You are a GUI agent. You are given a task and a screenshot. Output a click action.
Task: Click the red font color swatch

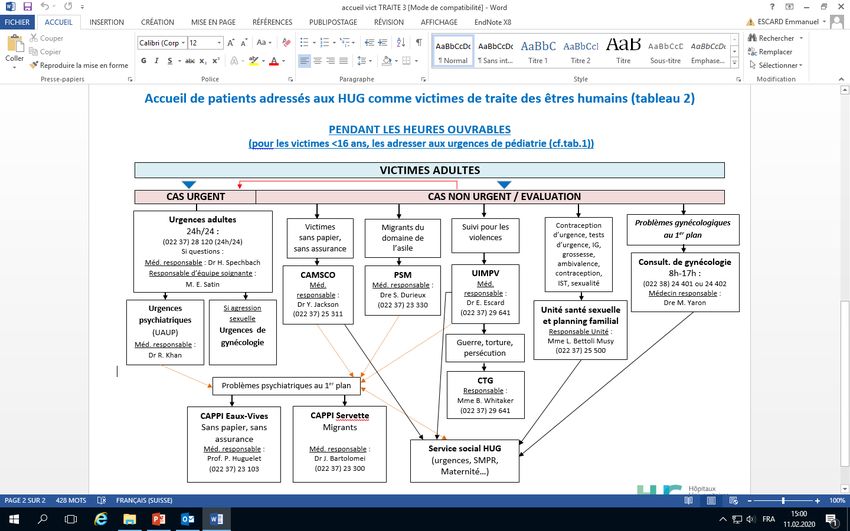click(x=274, y=61)
